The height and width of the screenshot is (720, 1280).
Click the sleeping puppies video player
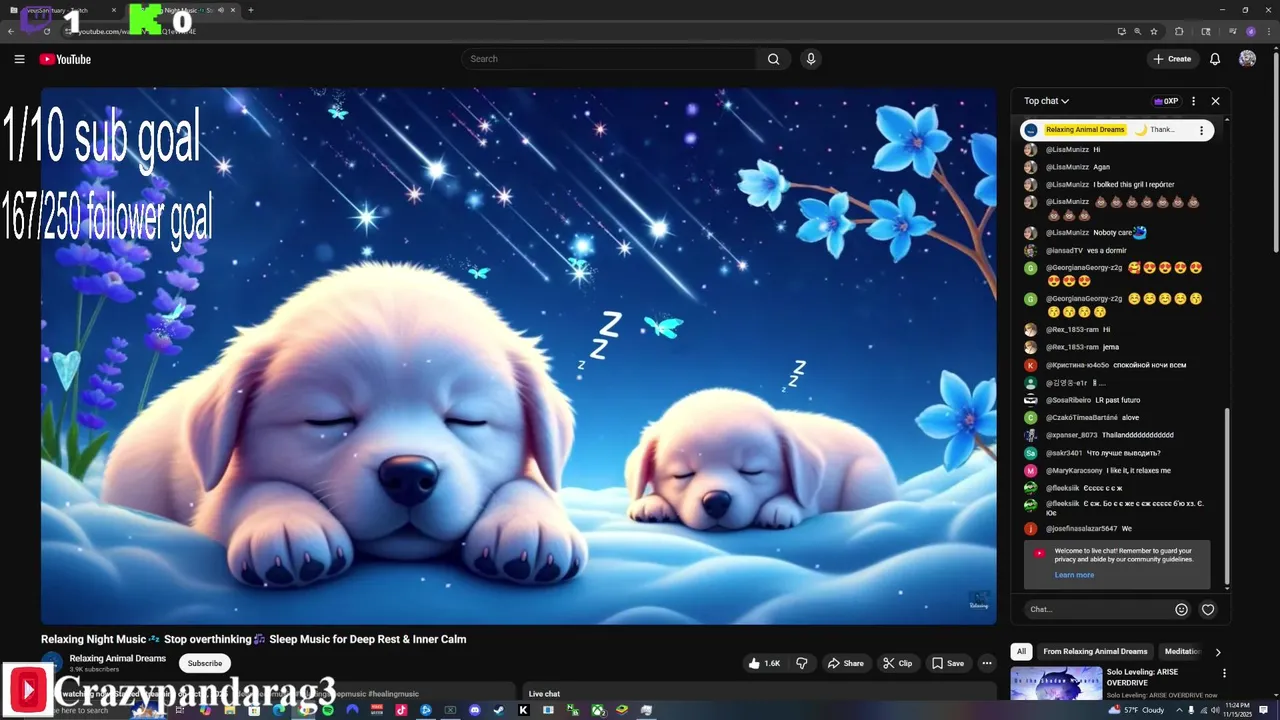pos(519,356)
